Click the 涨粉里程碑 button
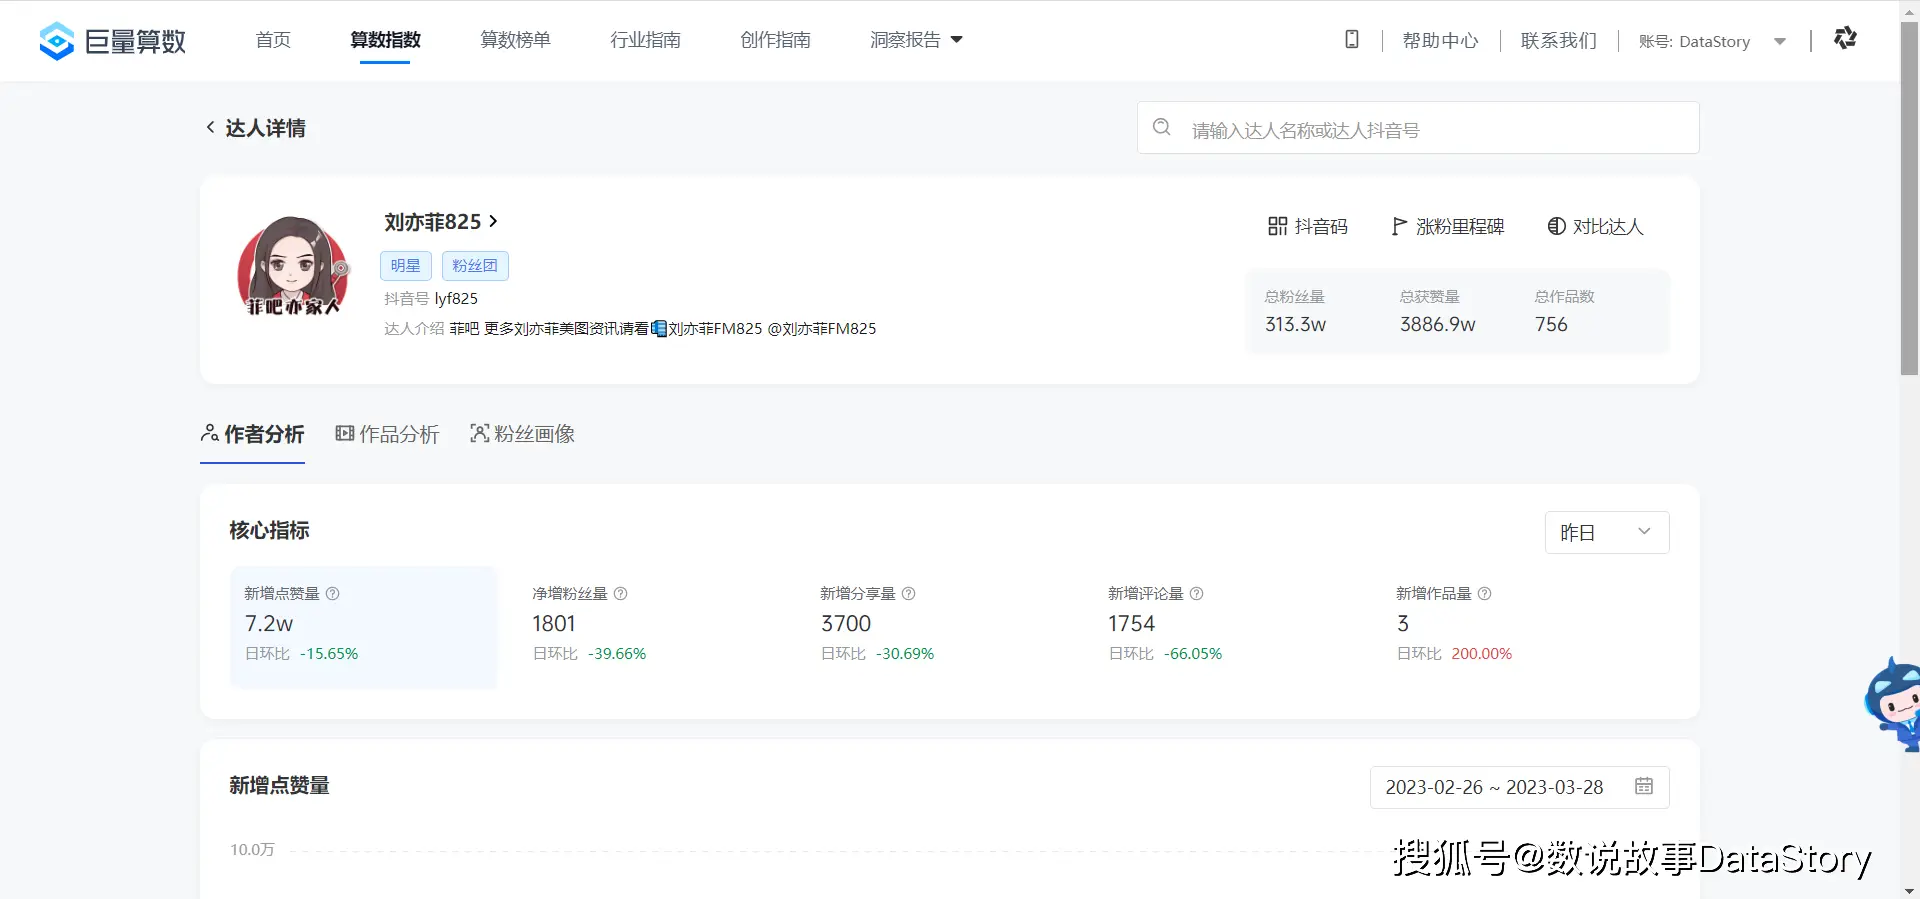1920x899 pixels. click(1447, 226)
